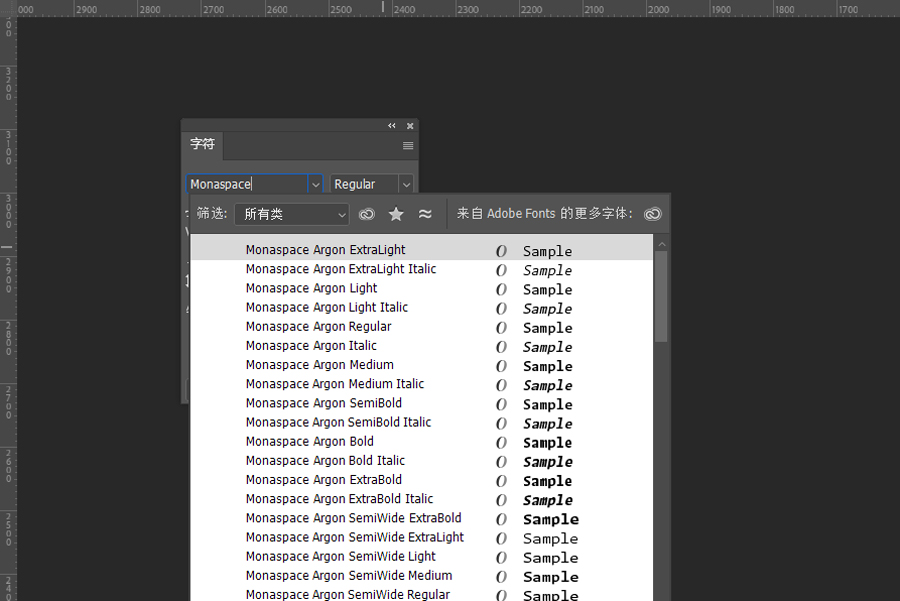This screenshot has width=900, height=601.
Task: Select Monaspace Argon SemiWide ExtraBold font
Action: pyautogui.click(x=422, y=518)
